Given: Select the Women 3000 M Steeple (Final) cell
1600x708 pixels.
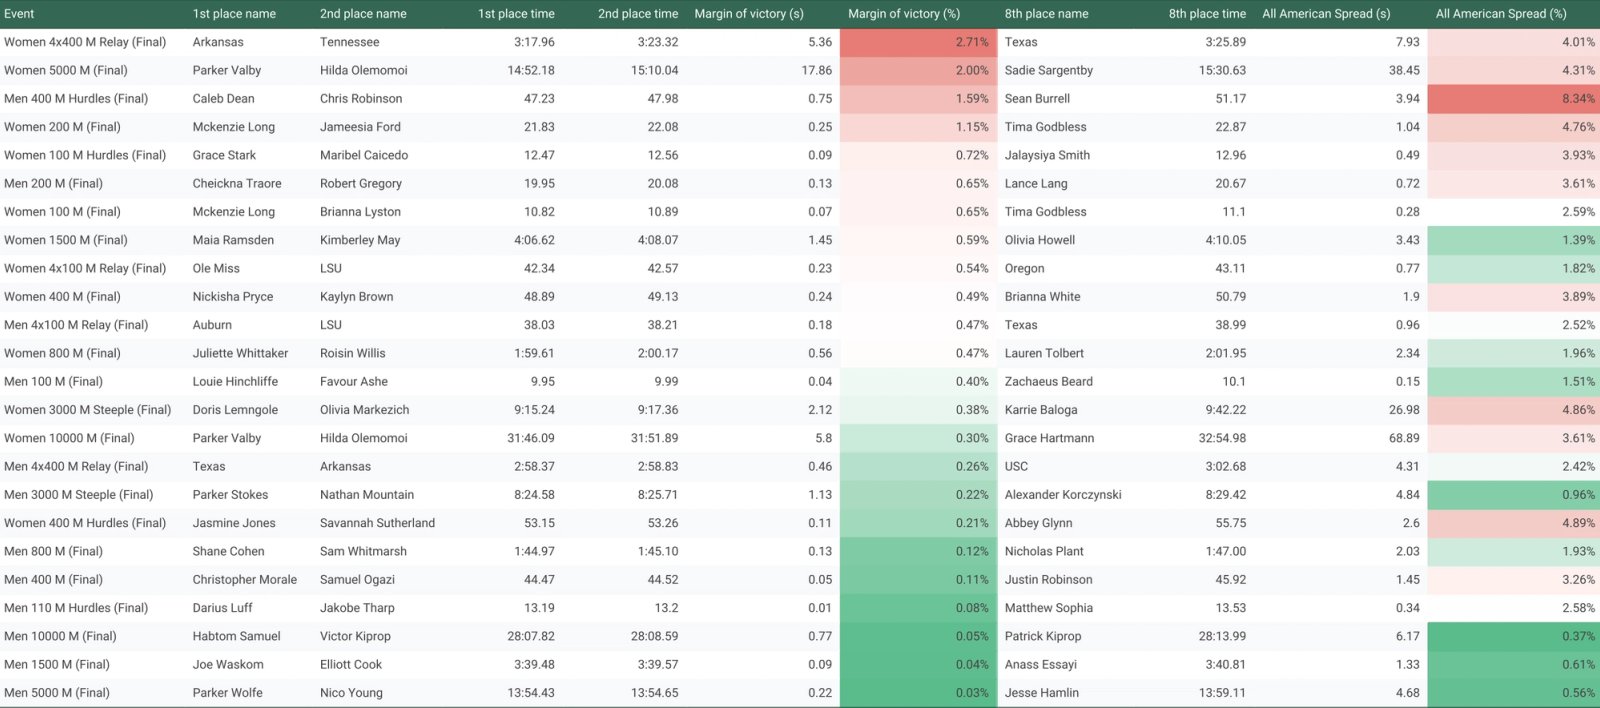Looking at the screenshot, I should pos(87,409).
